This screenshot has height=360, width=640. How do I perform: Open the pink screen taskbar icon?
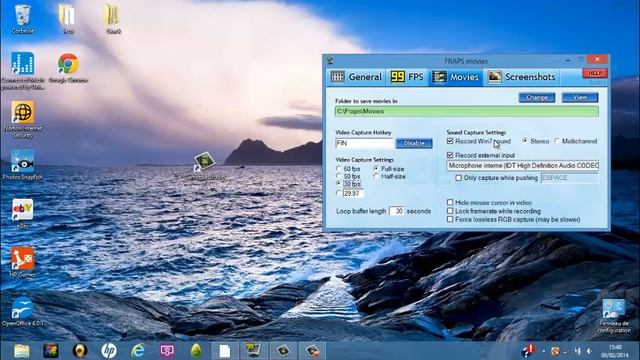pos(167,351)
